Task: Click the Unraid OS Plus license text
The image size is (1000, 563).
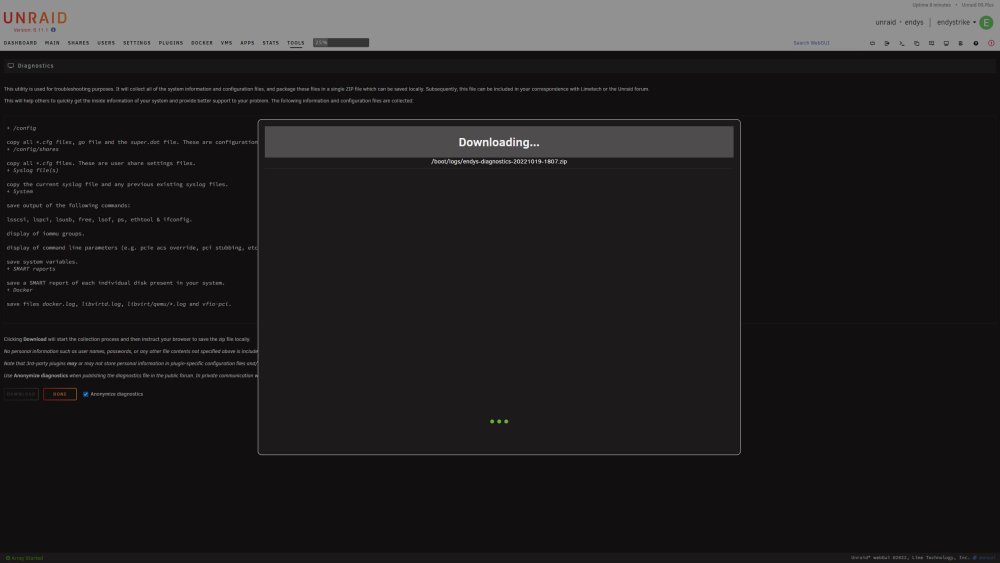Action: coord(978,5)
